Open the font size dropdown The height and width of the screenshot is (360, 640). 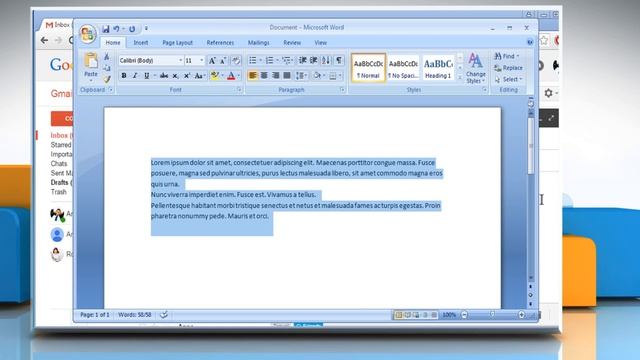(x=201, y=61)
